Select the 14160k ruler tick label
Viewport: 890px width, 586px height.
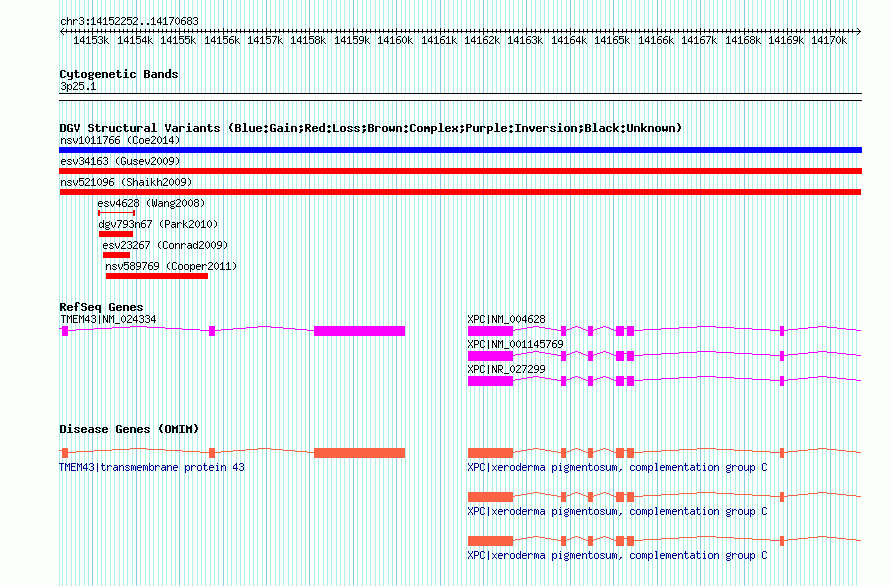(x=394, y=40)
